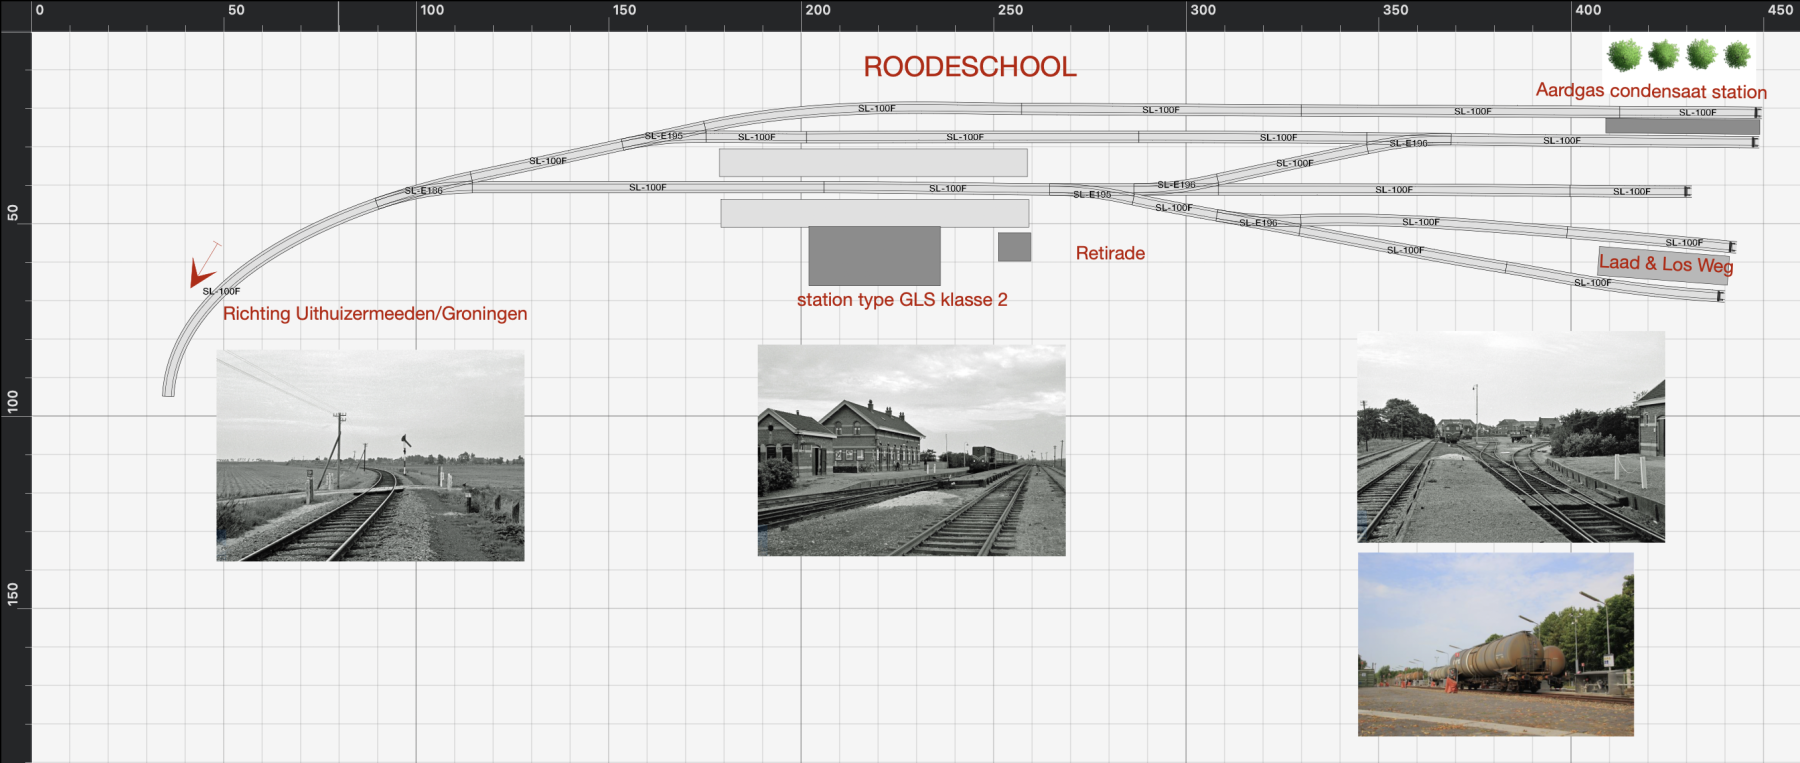Open the black-and-white curved track signal photo
This screenshot has height=763, width=1800.
click(371, 456)
